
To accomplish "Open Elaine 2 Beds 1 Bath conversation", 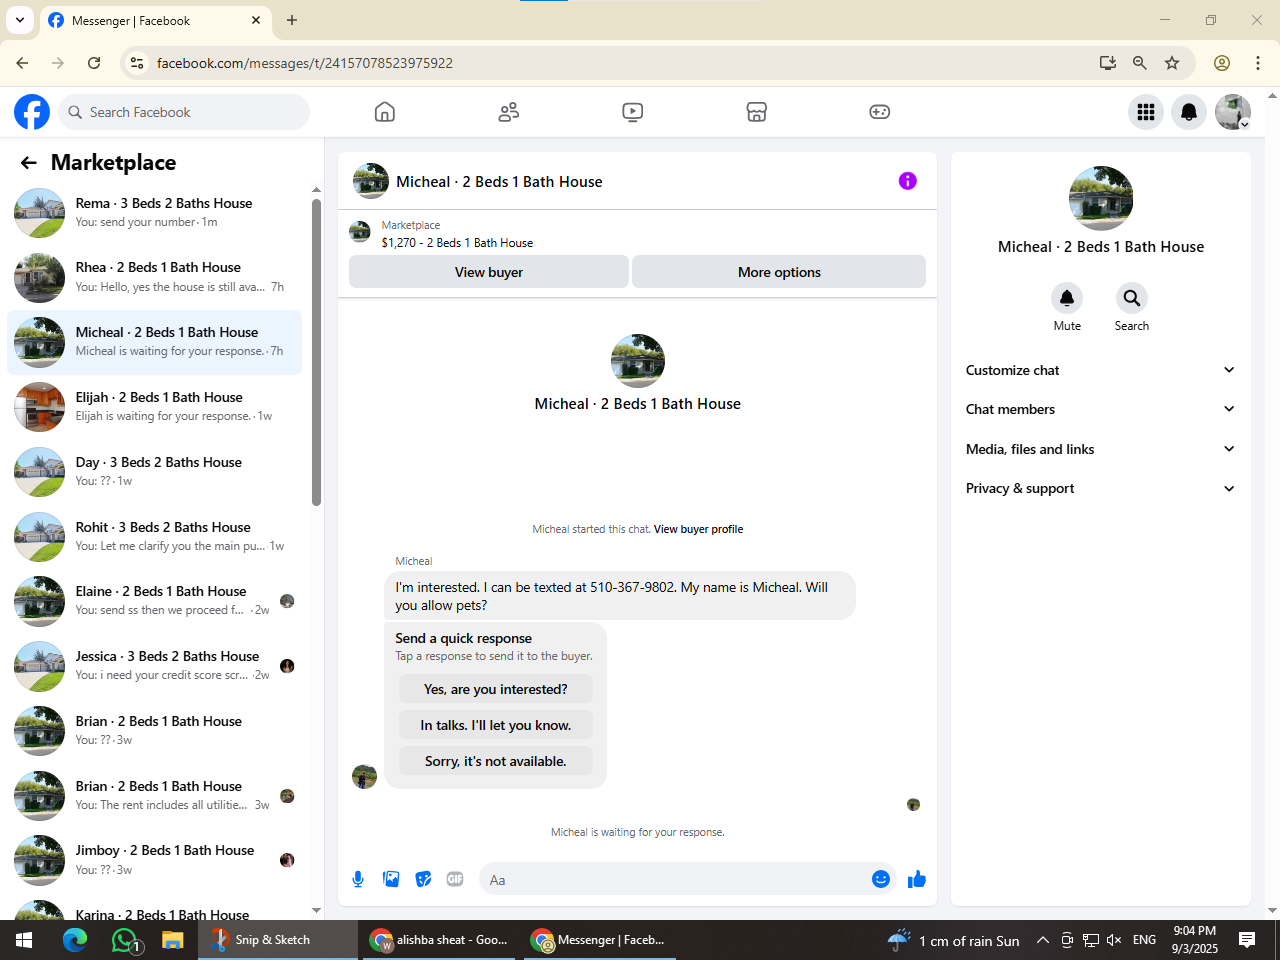I will 155,601.
